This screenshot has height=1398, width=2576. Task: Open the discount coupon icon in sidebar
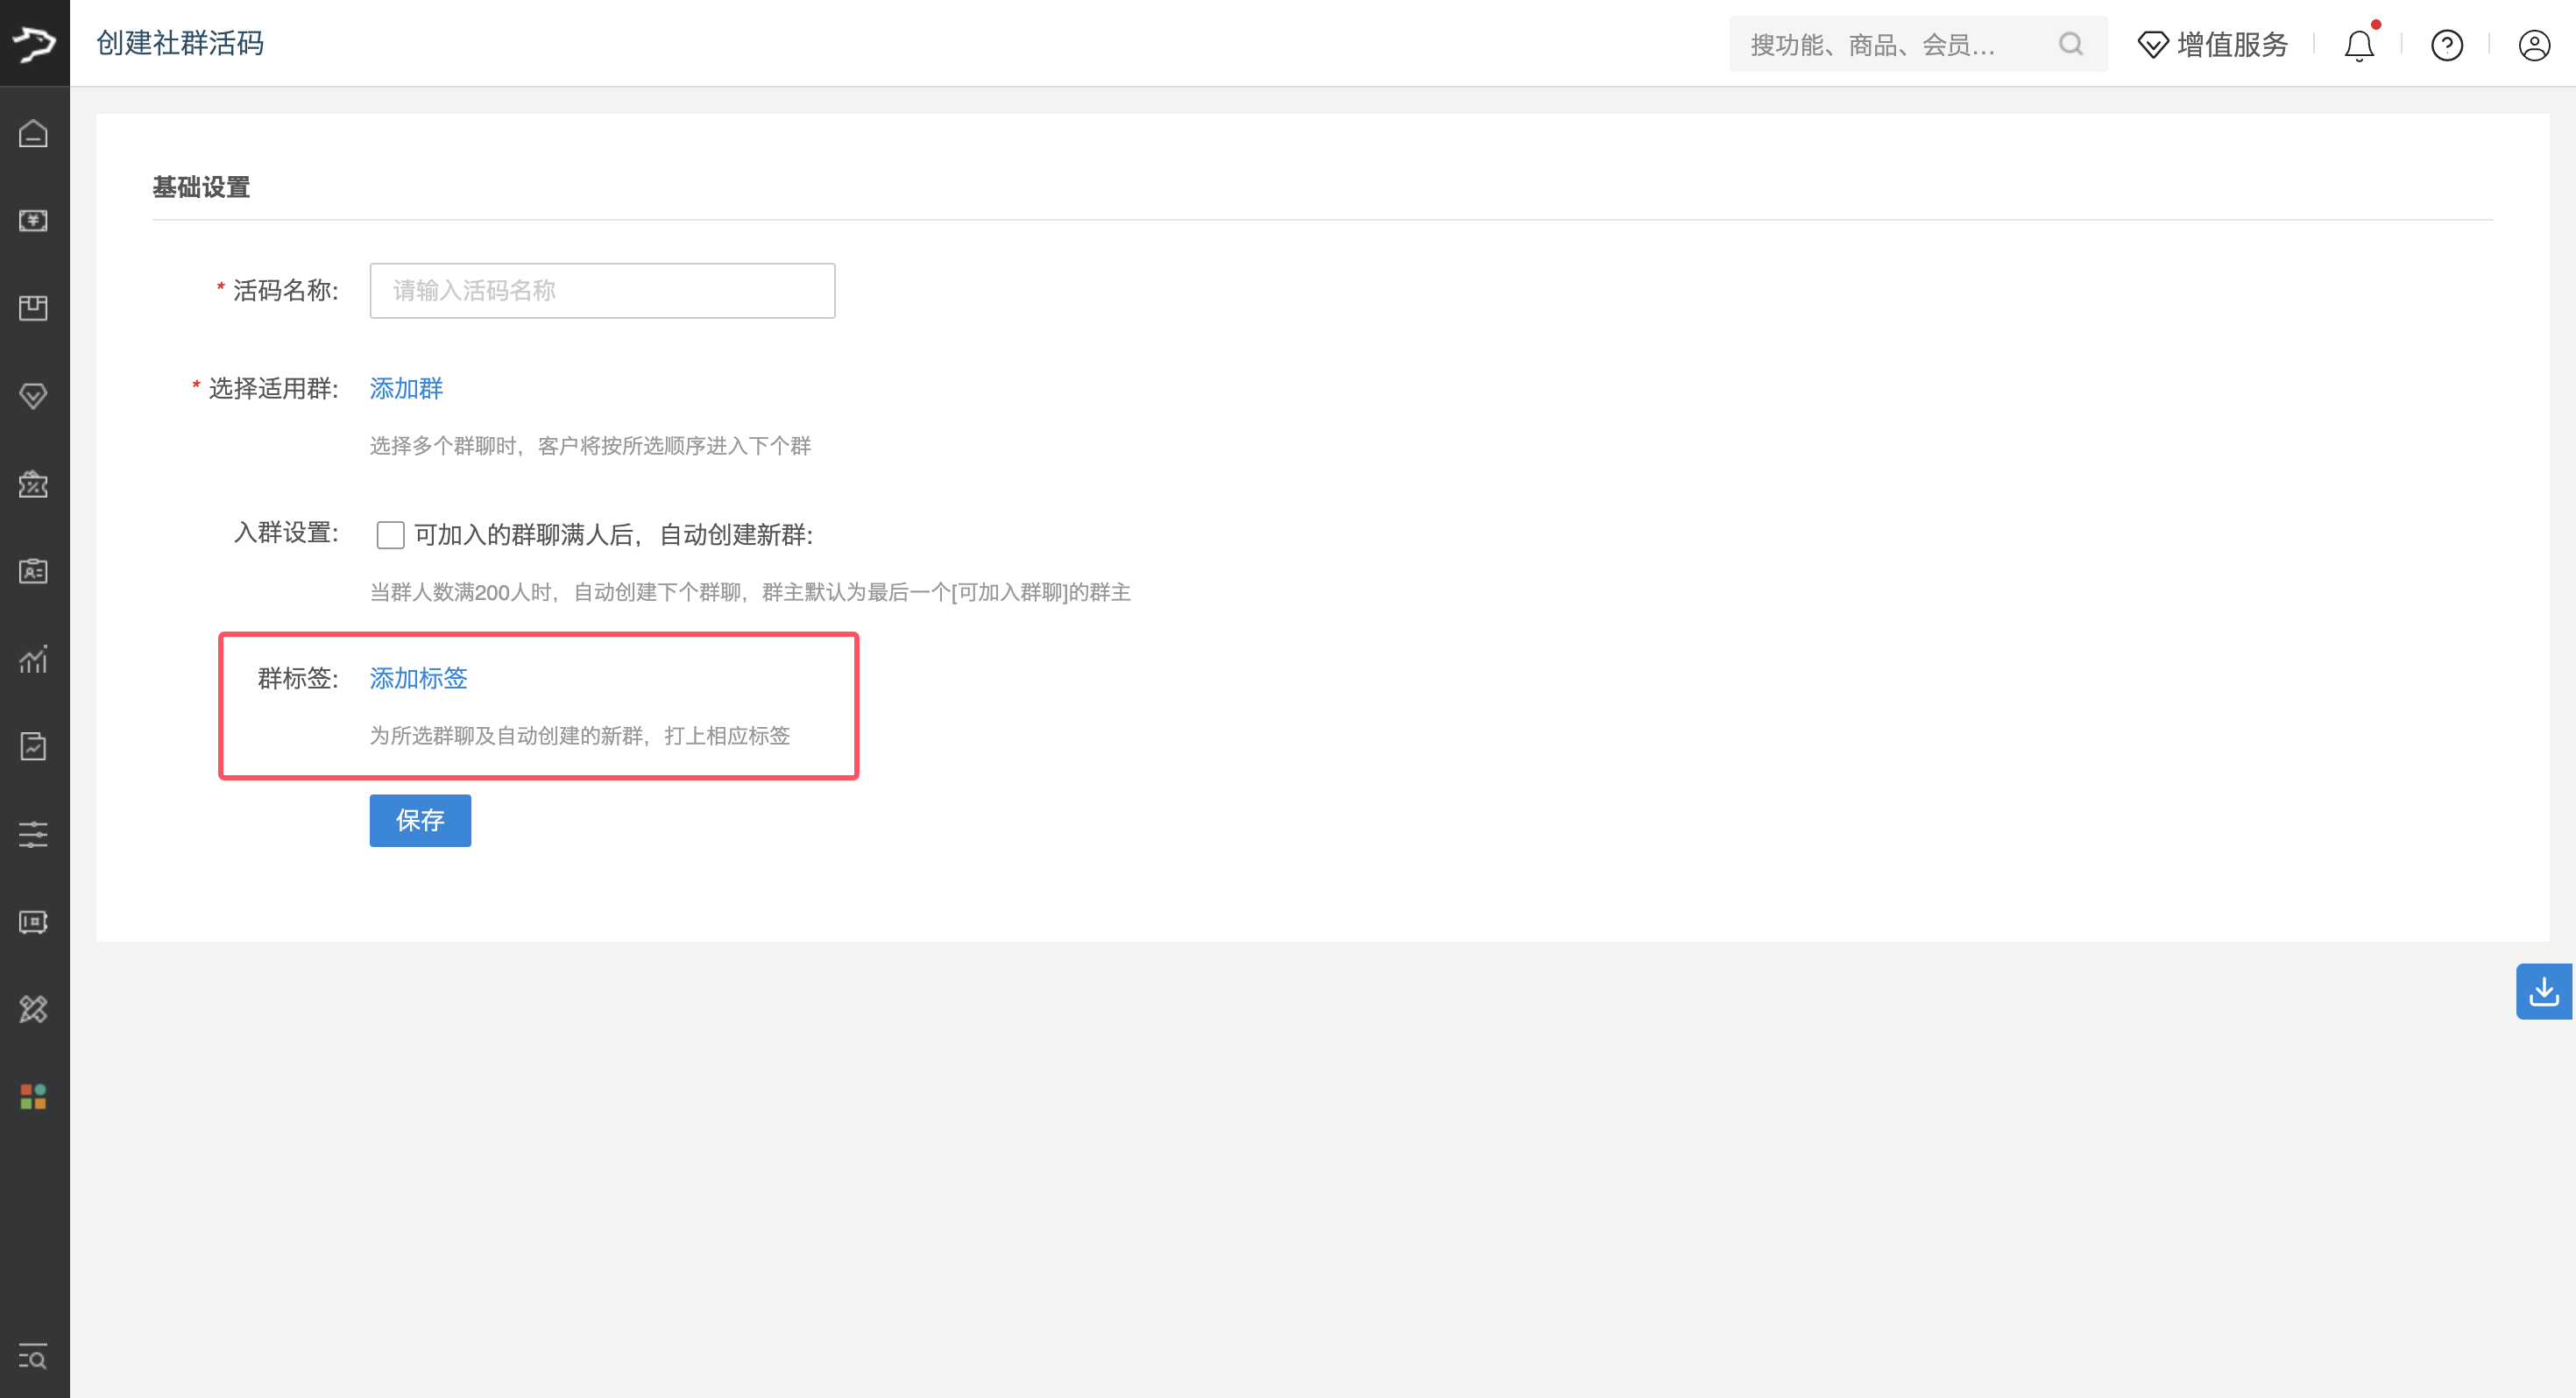coord(33,484)
